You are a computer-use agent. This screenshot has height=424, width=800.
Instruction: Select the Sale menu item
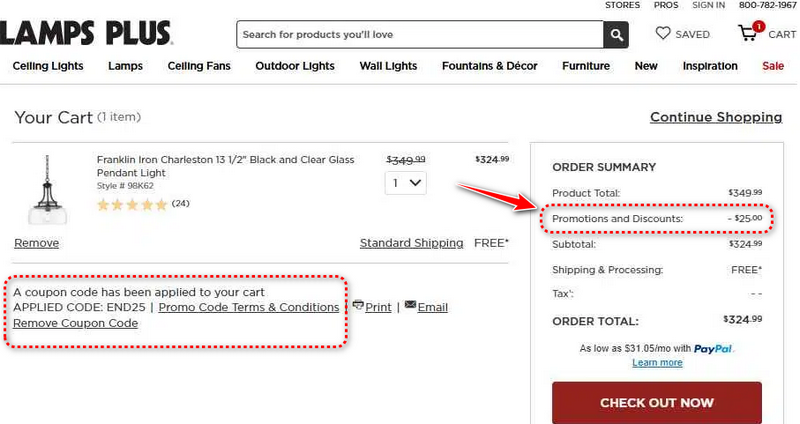(773, 66)
